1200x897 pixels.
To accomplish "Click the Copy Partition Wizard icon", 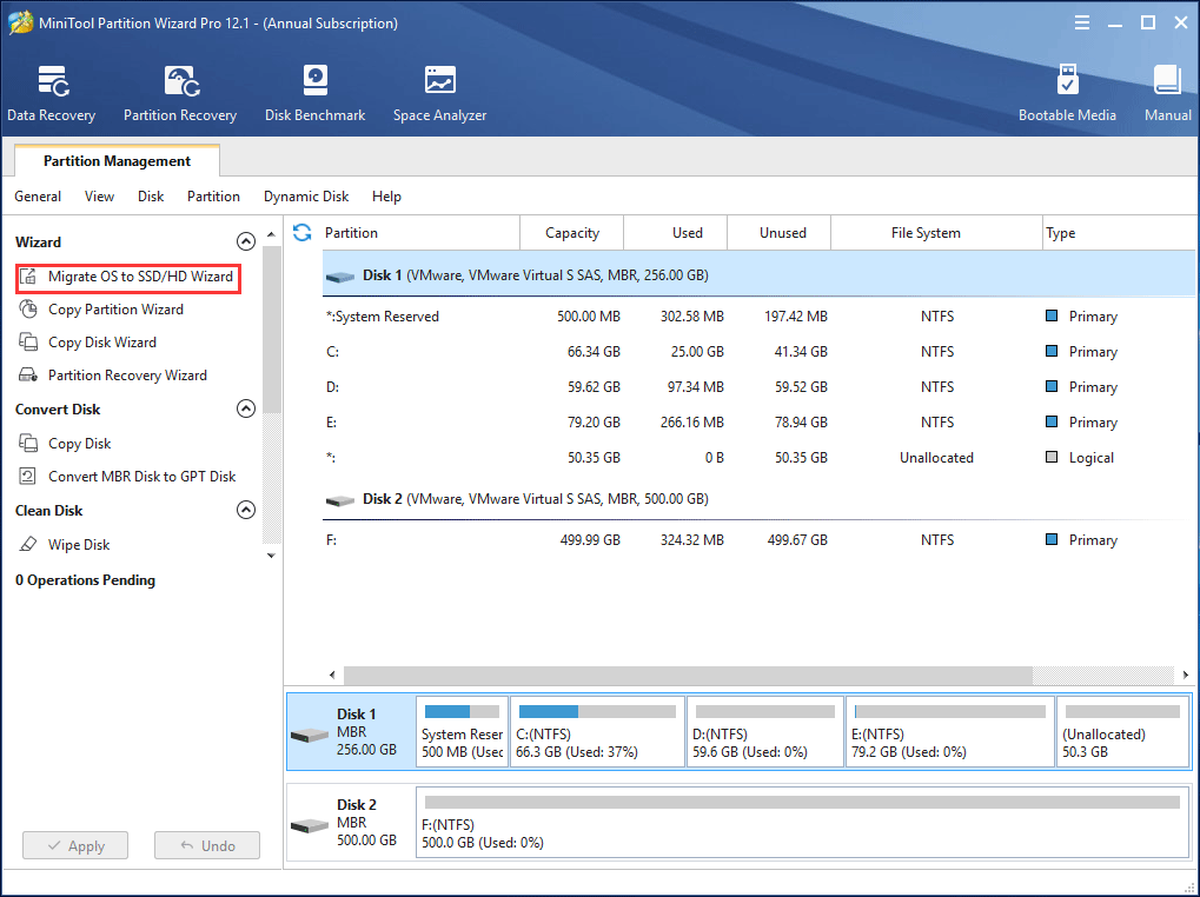I will click(29, 310).
